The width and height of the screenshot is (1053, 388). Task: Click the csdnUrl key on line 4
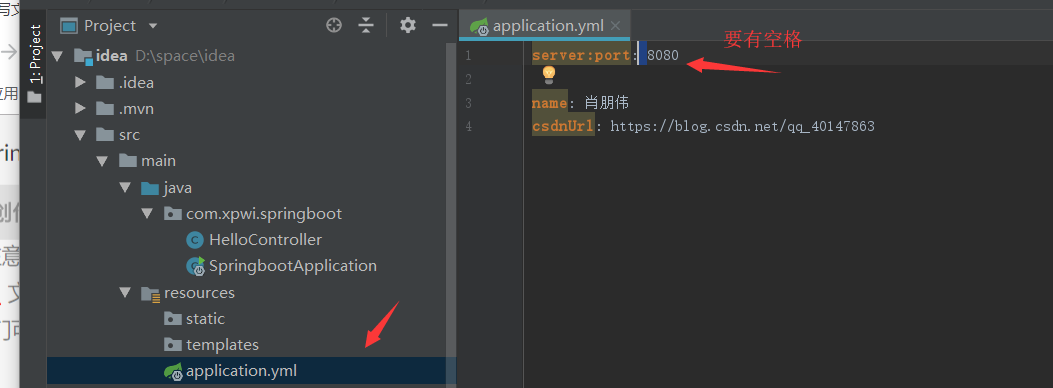[x=563, y=126]
